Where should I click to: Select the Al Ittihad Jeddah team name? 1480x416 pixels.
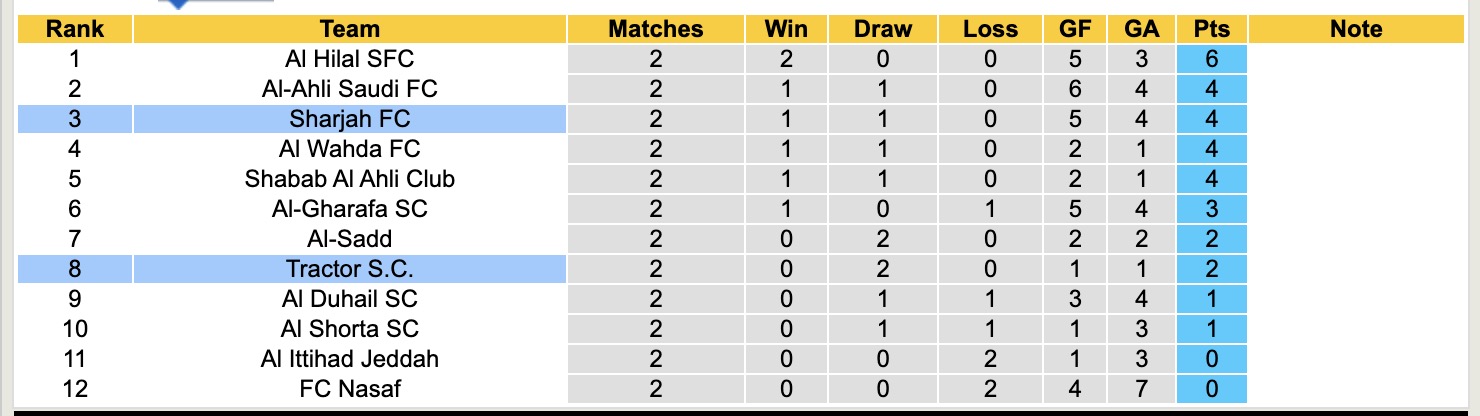[349, 359]
